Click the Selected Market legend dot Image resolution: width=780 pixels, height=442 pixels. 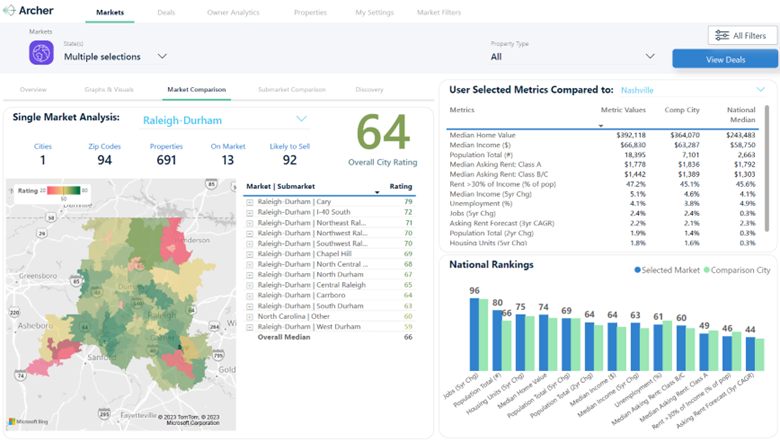(637, 270)
